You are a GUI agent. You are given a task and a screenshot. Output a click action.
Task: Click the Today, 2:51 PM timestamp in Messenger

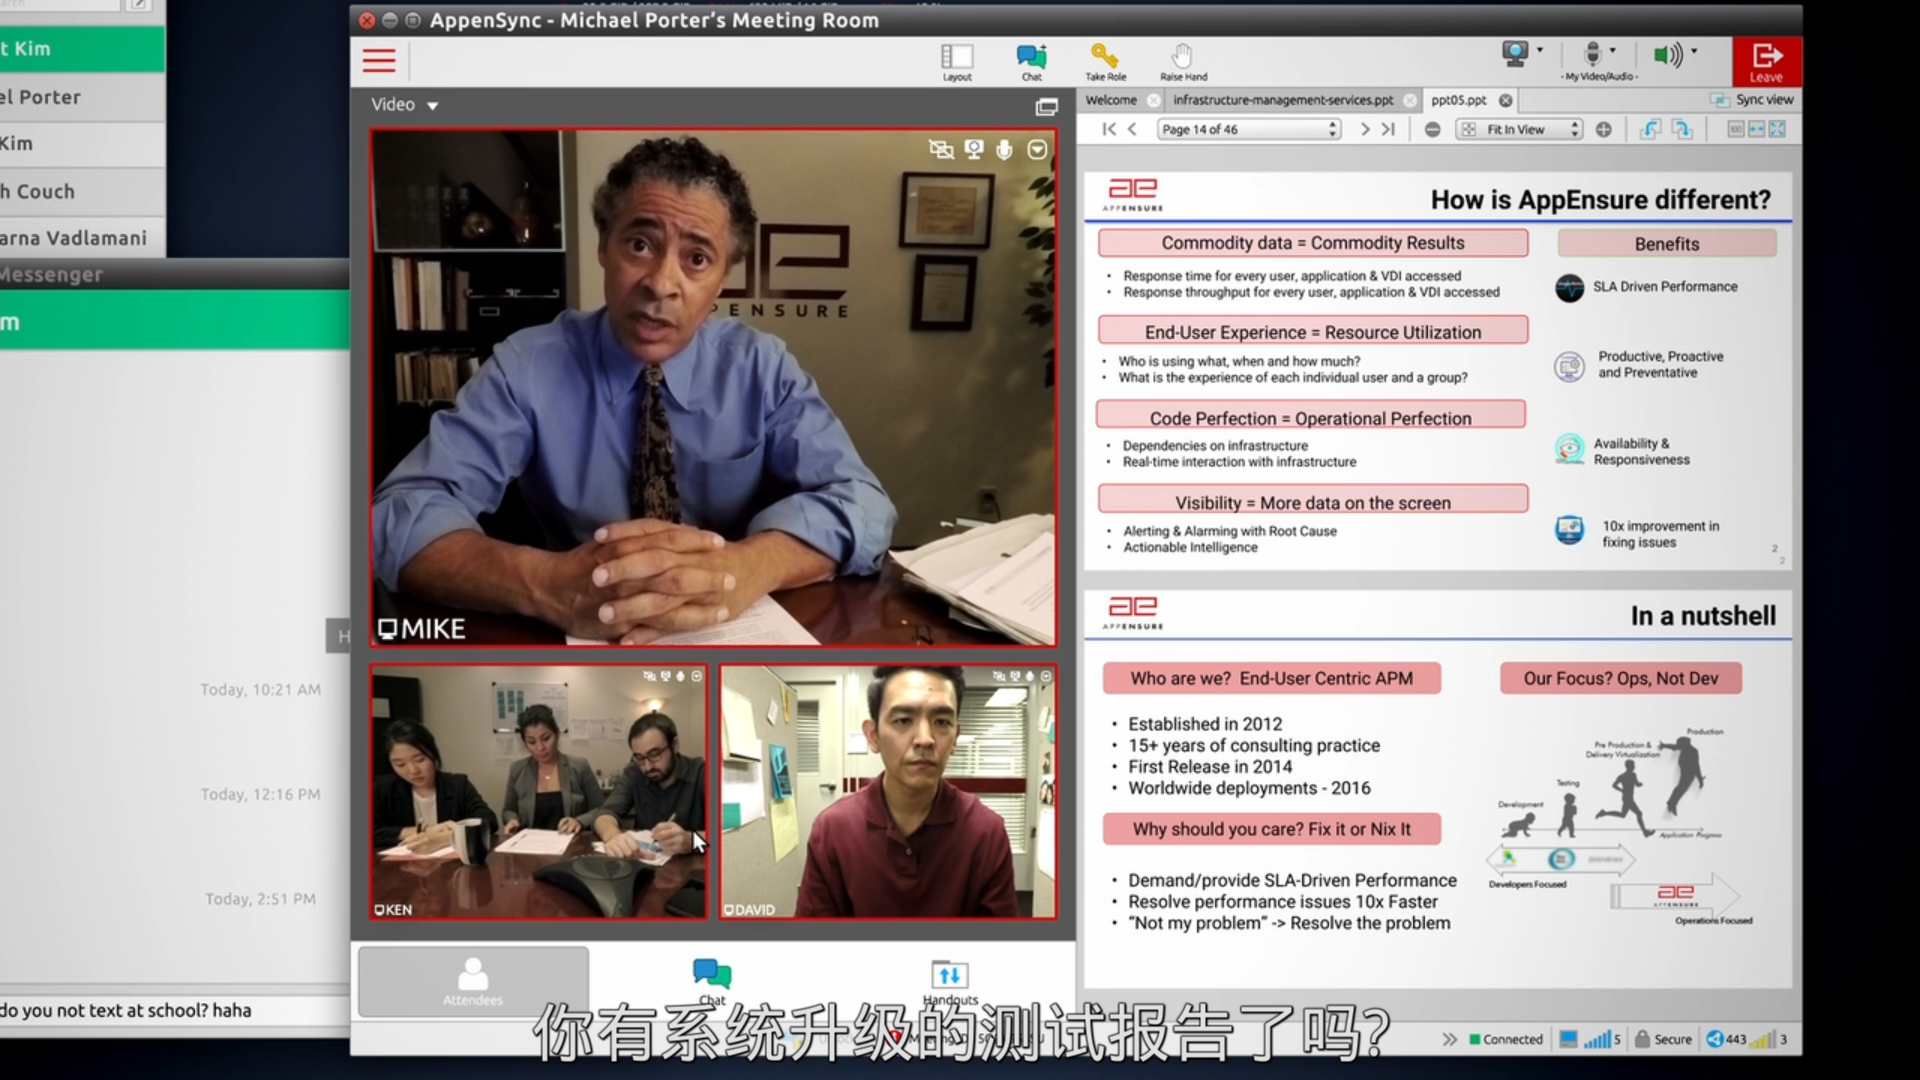coord(260,899)
